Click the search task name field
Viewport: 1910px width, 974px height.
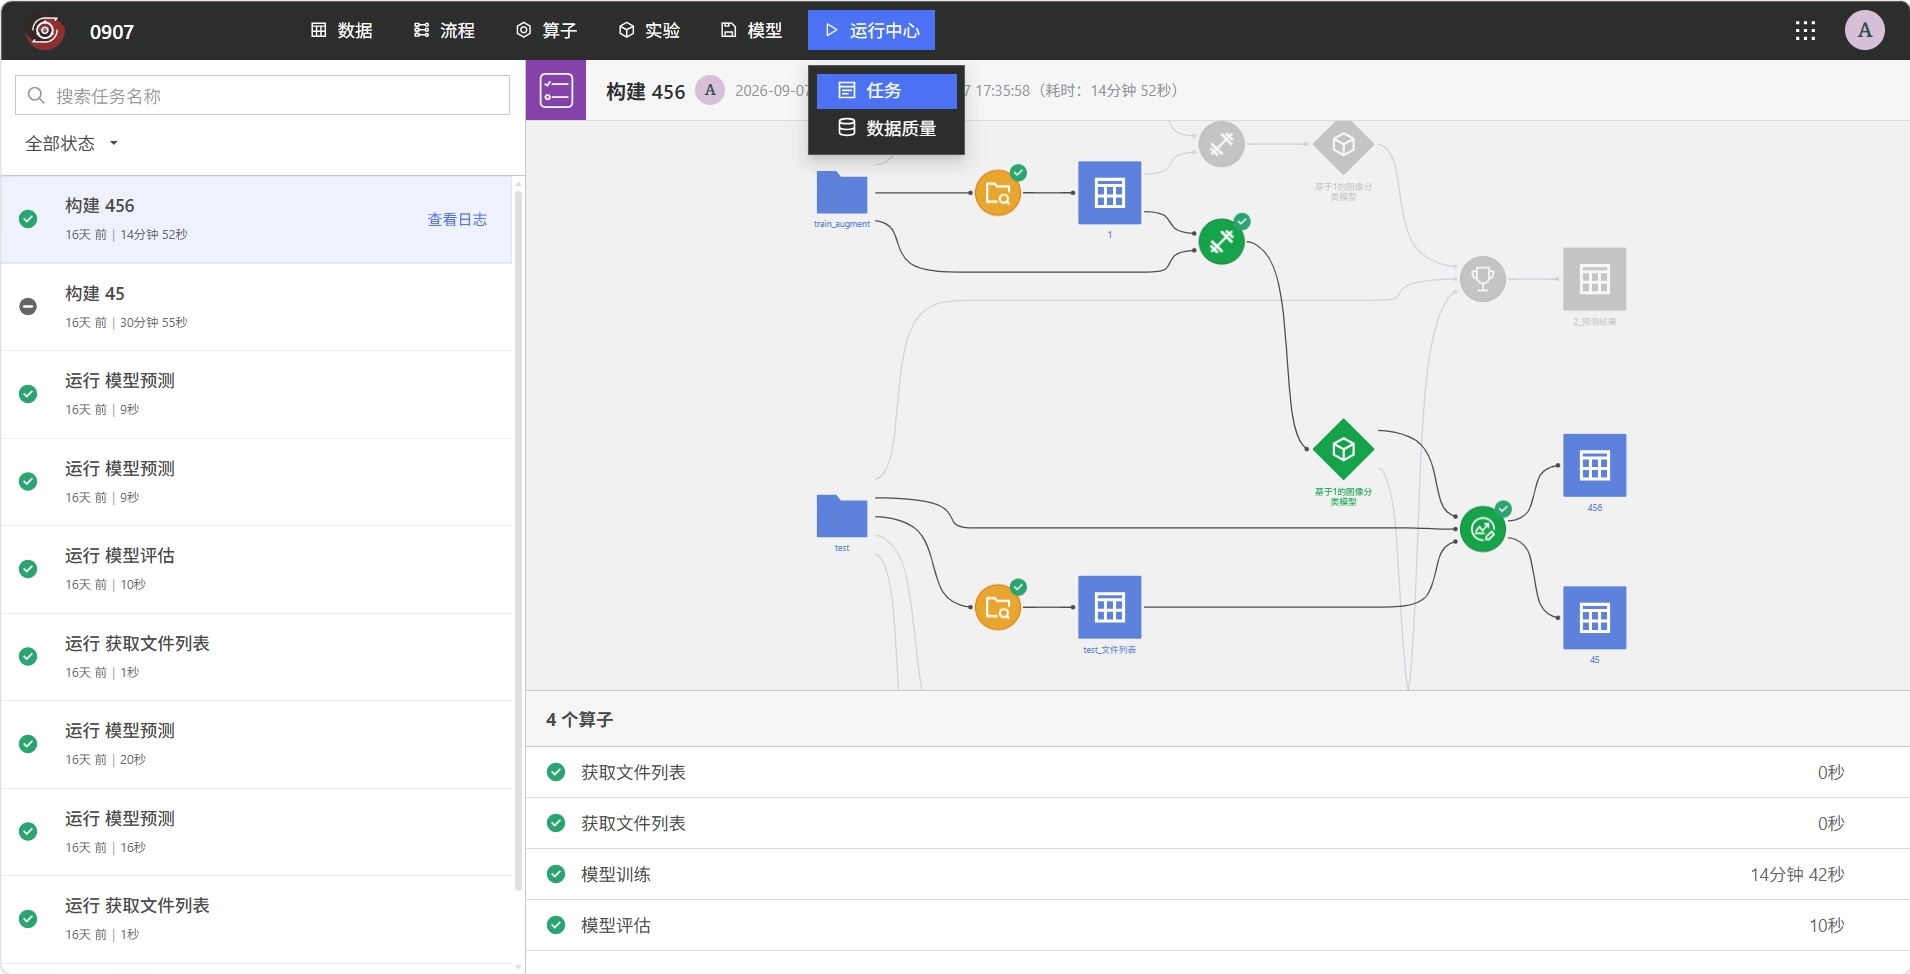pos(262,96)
